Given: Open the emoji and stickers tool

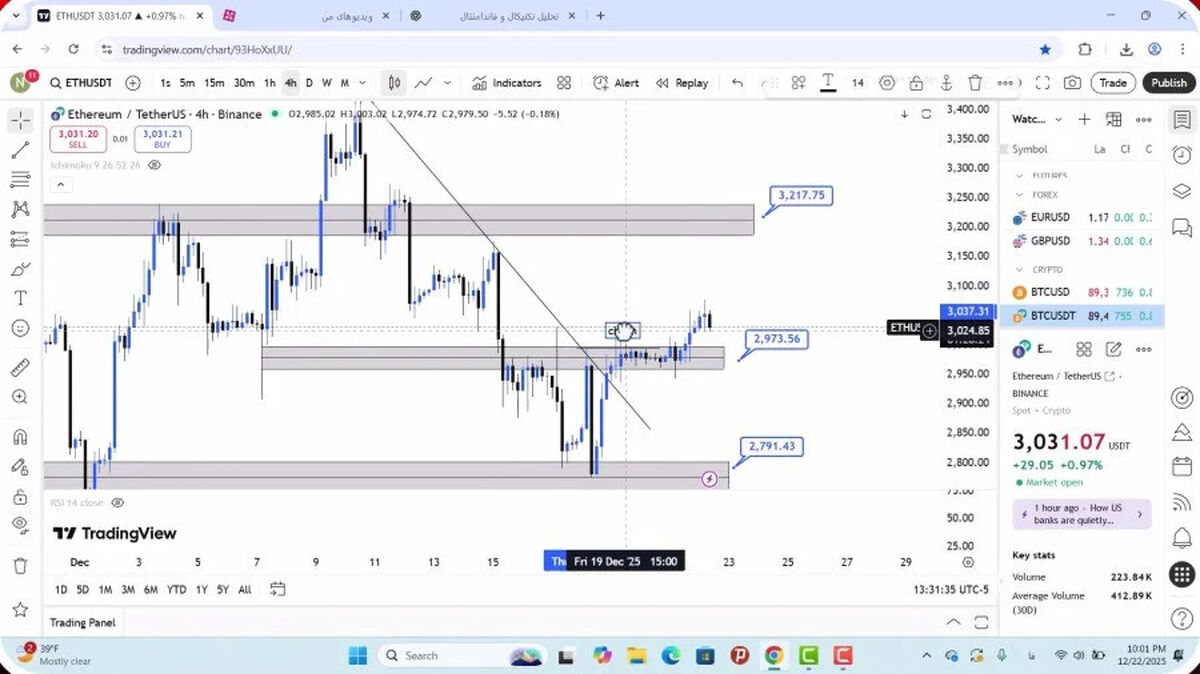Looking at the screenshot, I should 20,328.
